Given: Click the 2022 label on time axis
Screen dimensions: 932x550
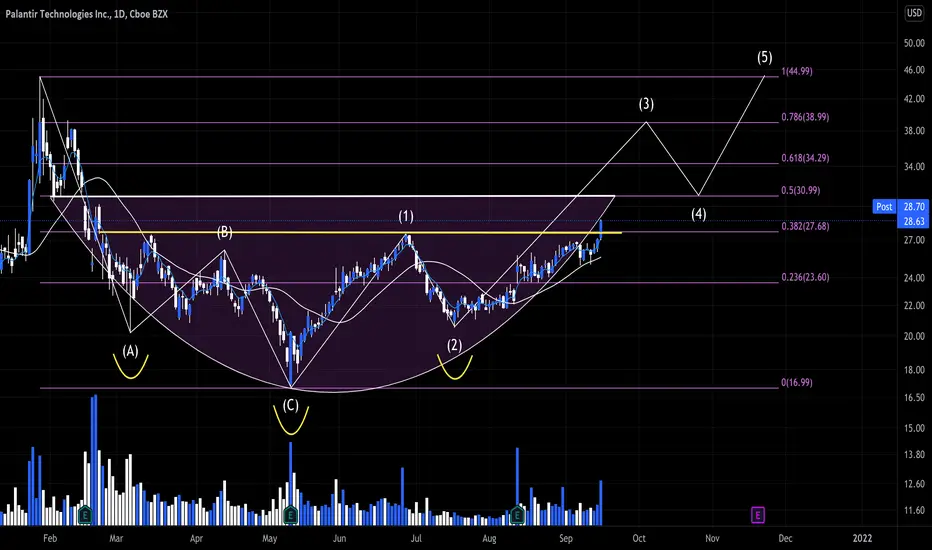Looking at the screenshot, I should [x=862, y=538].
